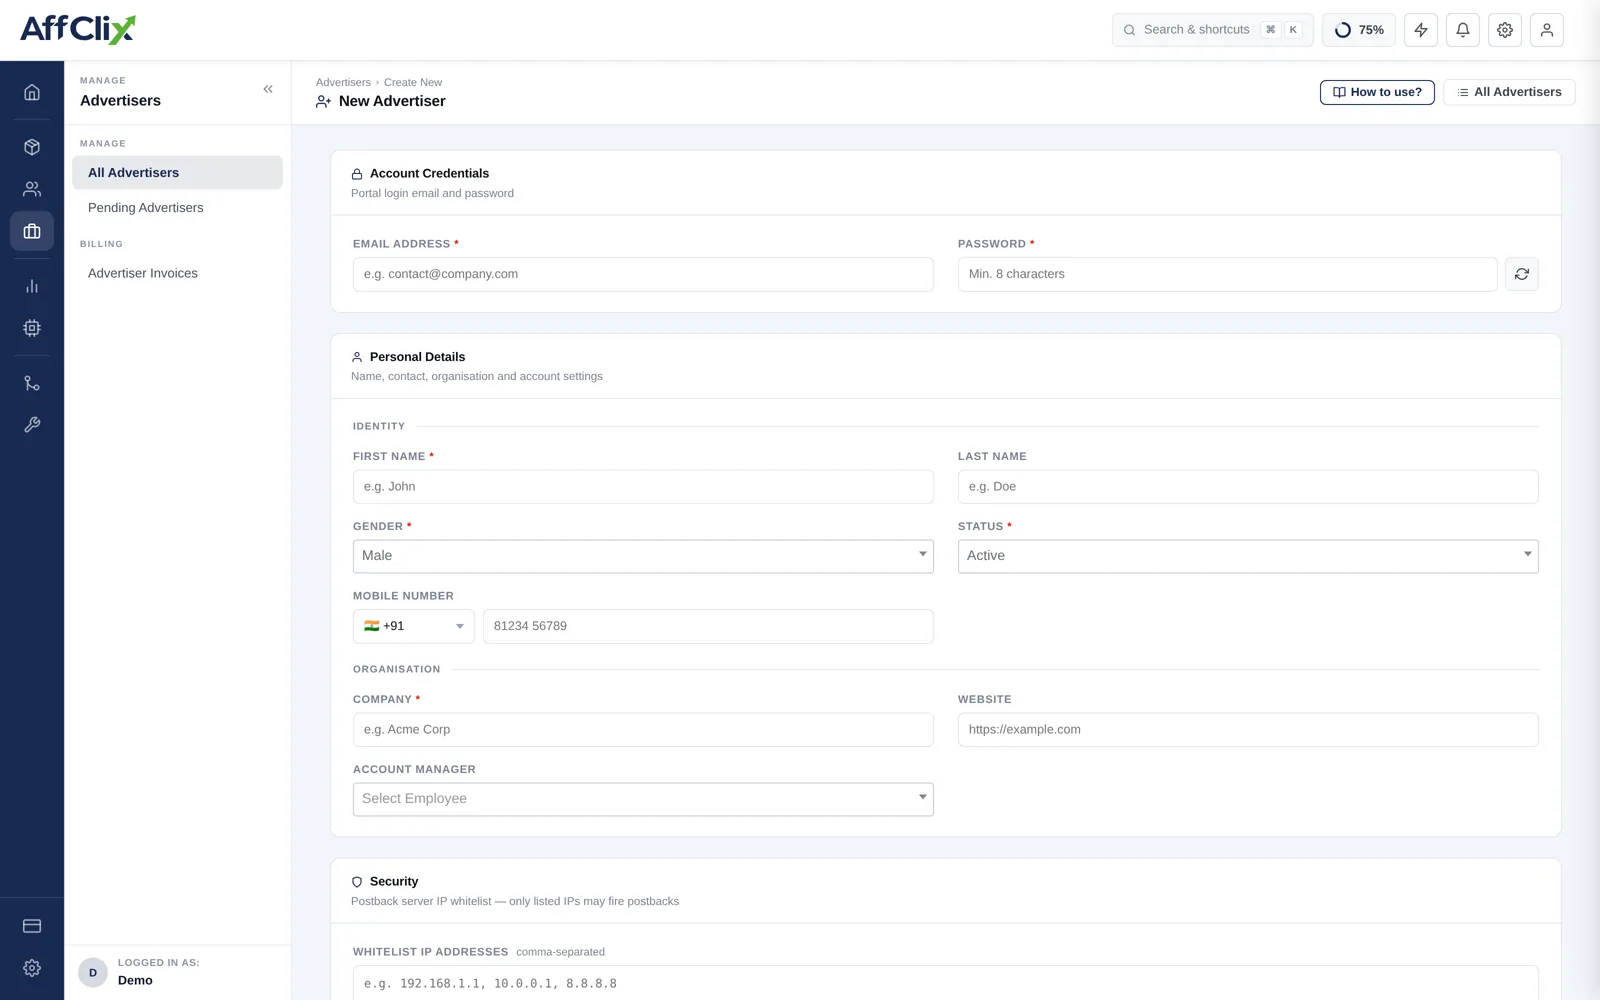Image resolution: width=1600 pixels, height=1000 pixels.
Task: Open the Status dropdown
Action: [x=1248, y=556]
